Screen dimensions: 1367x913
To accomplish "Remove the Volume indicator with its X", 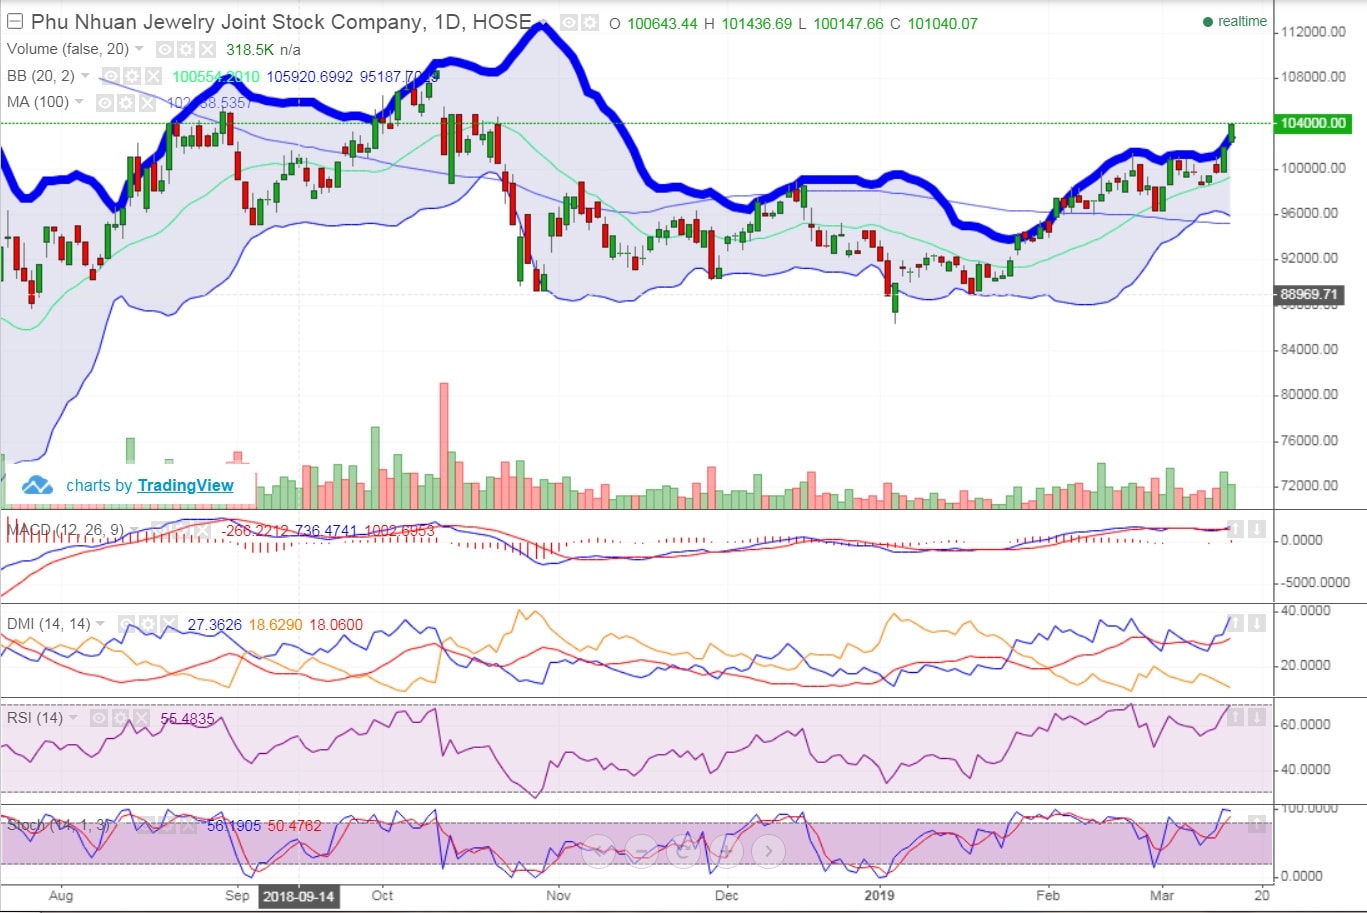I will [x=207, y=49].
